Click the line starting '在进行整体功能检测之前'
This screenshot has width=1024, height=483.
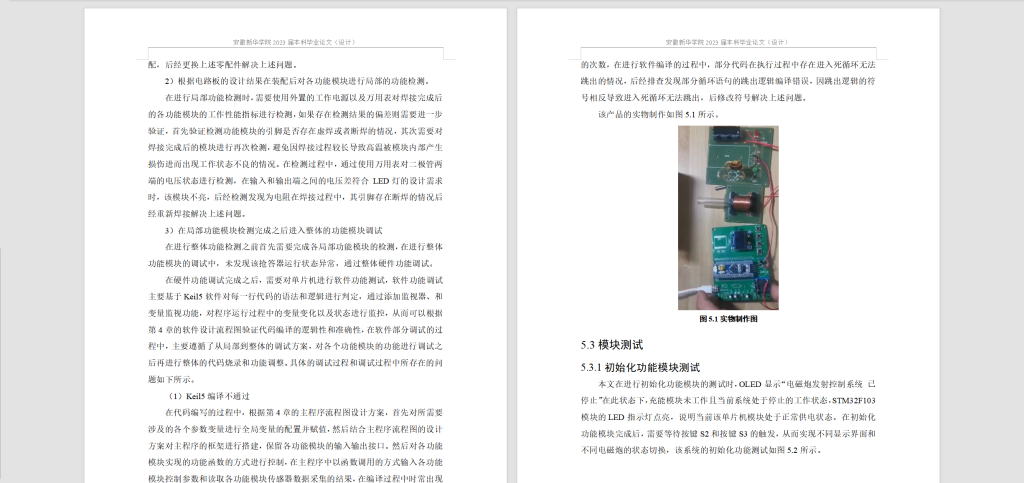[304, 247]
